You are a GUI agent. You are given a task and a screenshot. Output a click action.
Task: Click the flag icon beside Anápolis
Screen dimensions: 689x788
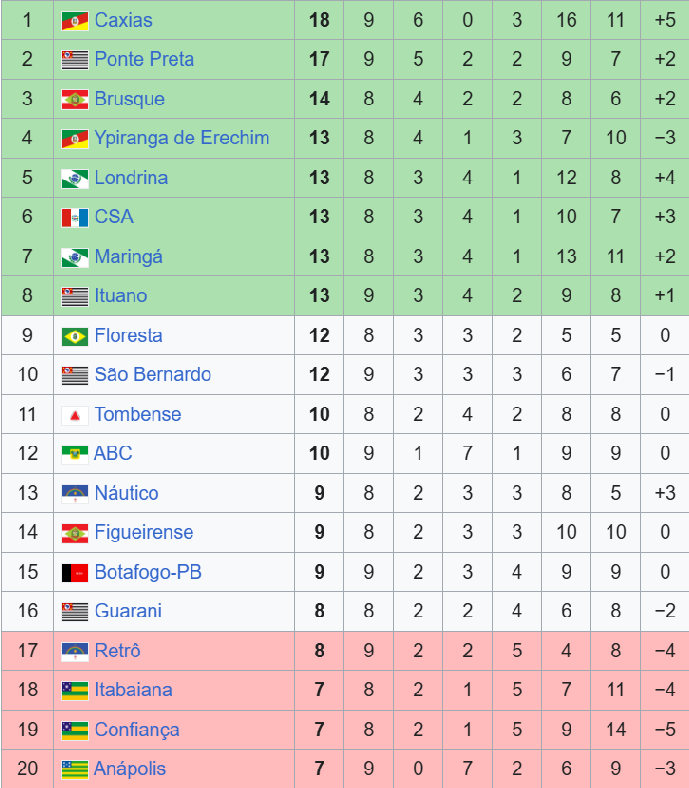pyautogui.click(x=75, y=769)
